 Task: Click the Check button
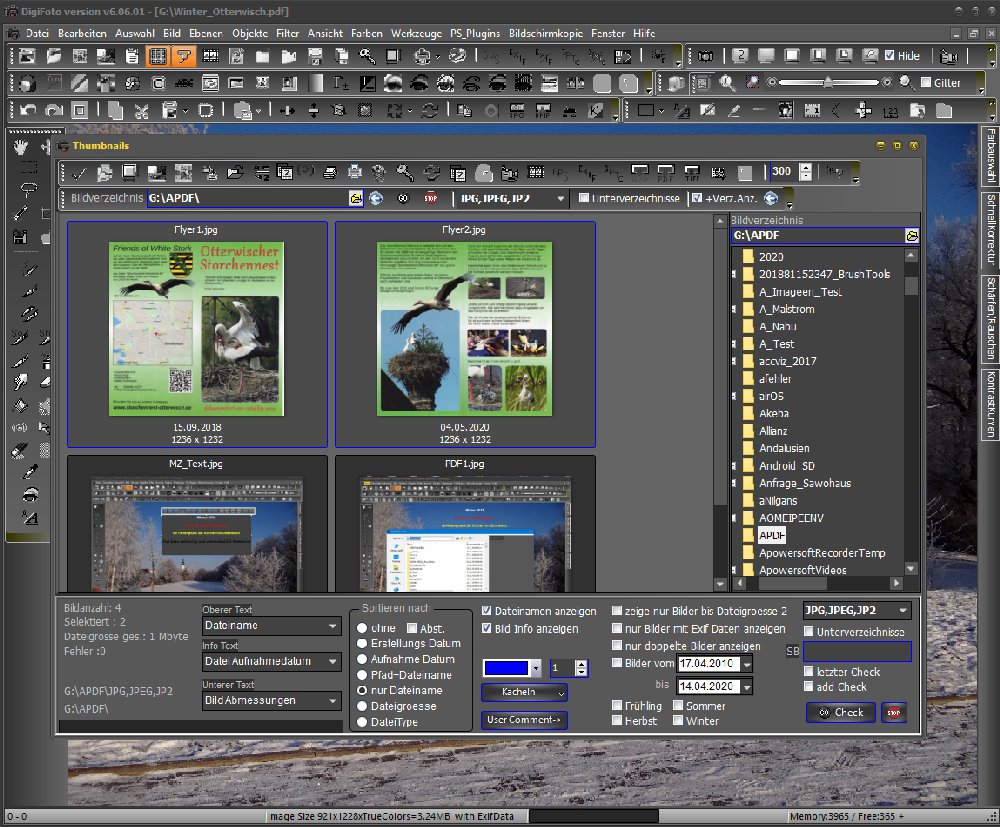(841, 713)
